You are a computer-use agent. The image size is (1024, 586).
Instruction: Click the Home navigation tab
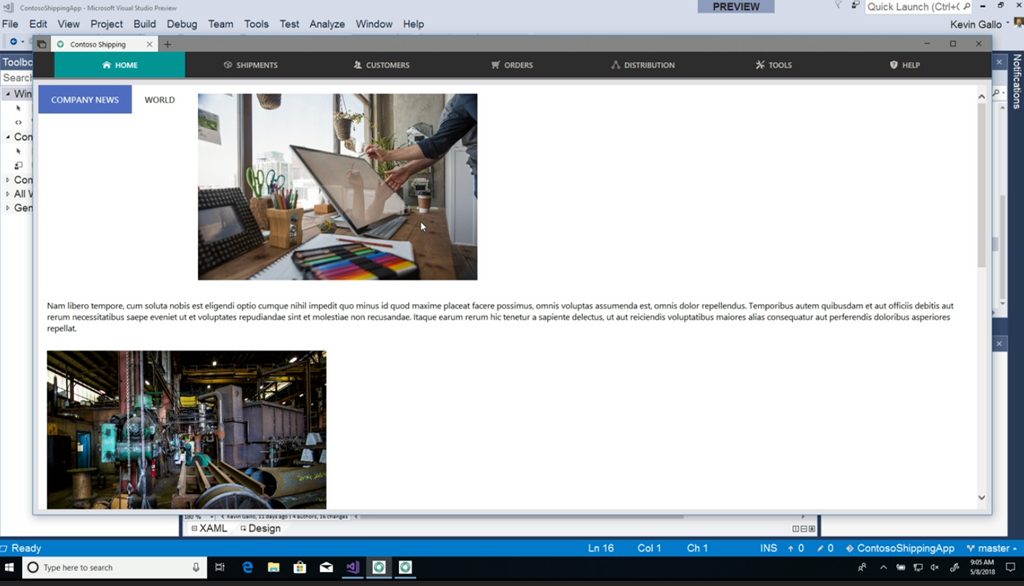point(120,65)
